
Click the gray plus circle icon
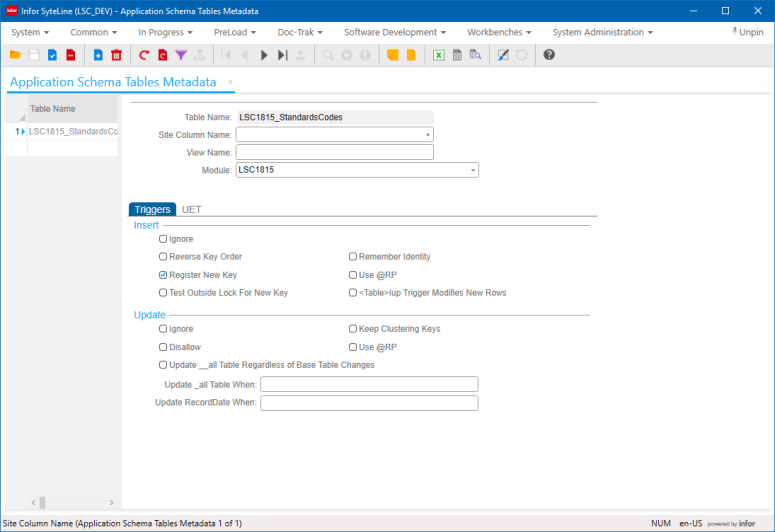[x=346, y=55]
